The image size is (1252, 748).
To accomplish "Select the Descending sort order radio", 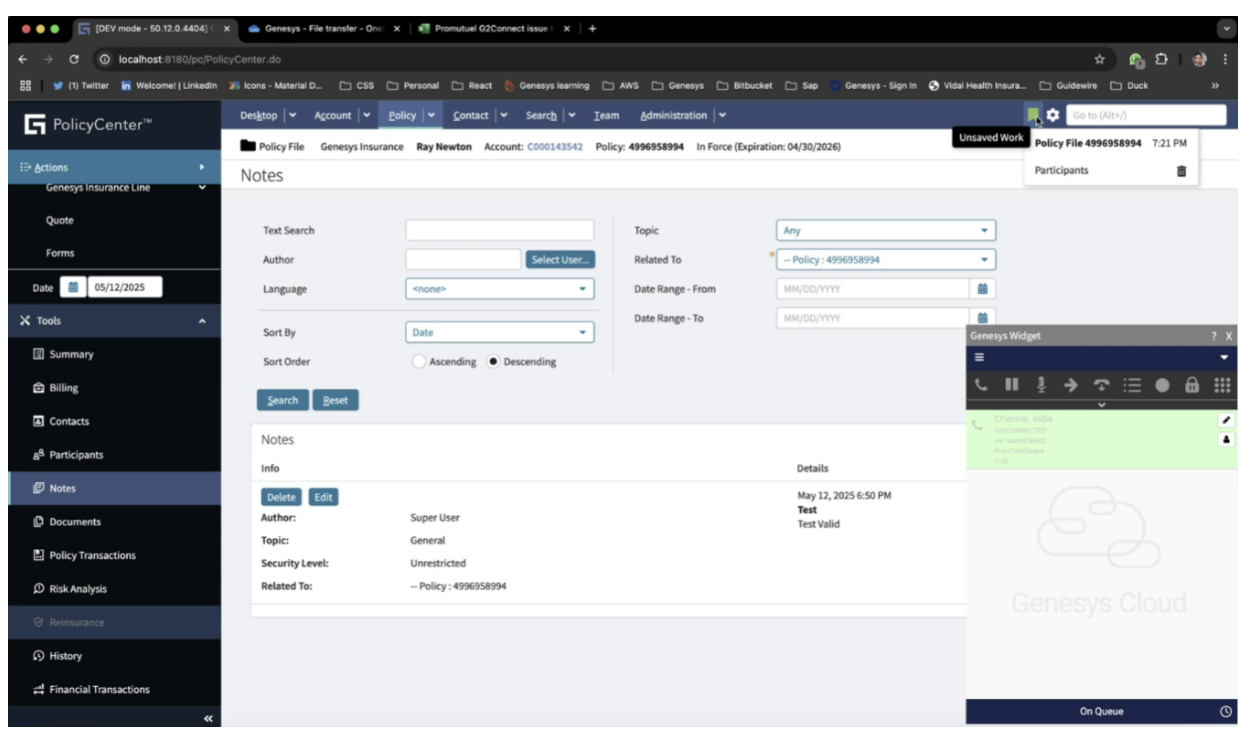I will (493, 362).
